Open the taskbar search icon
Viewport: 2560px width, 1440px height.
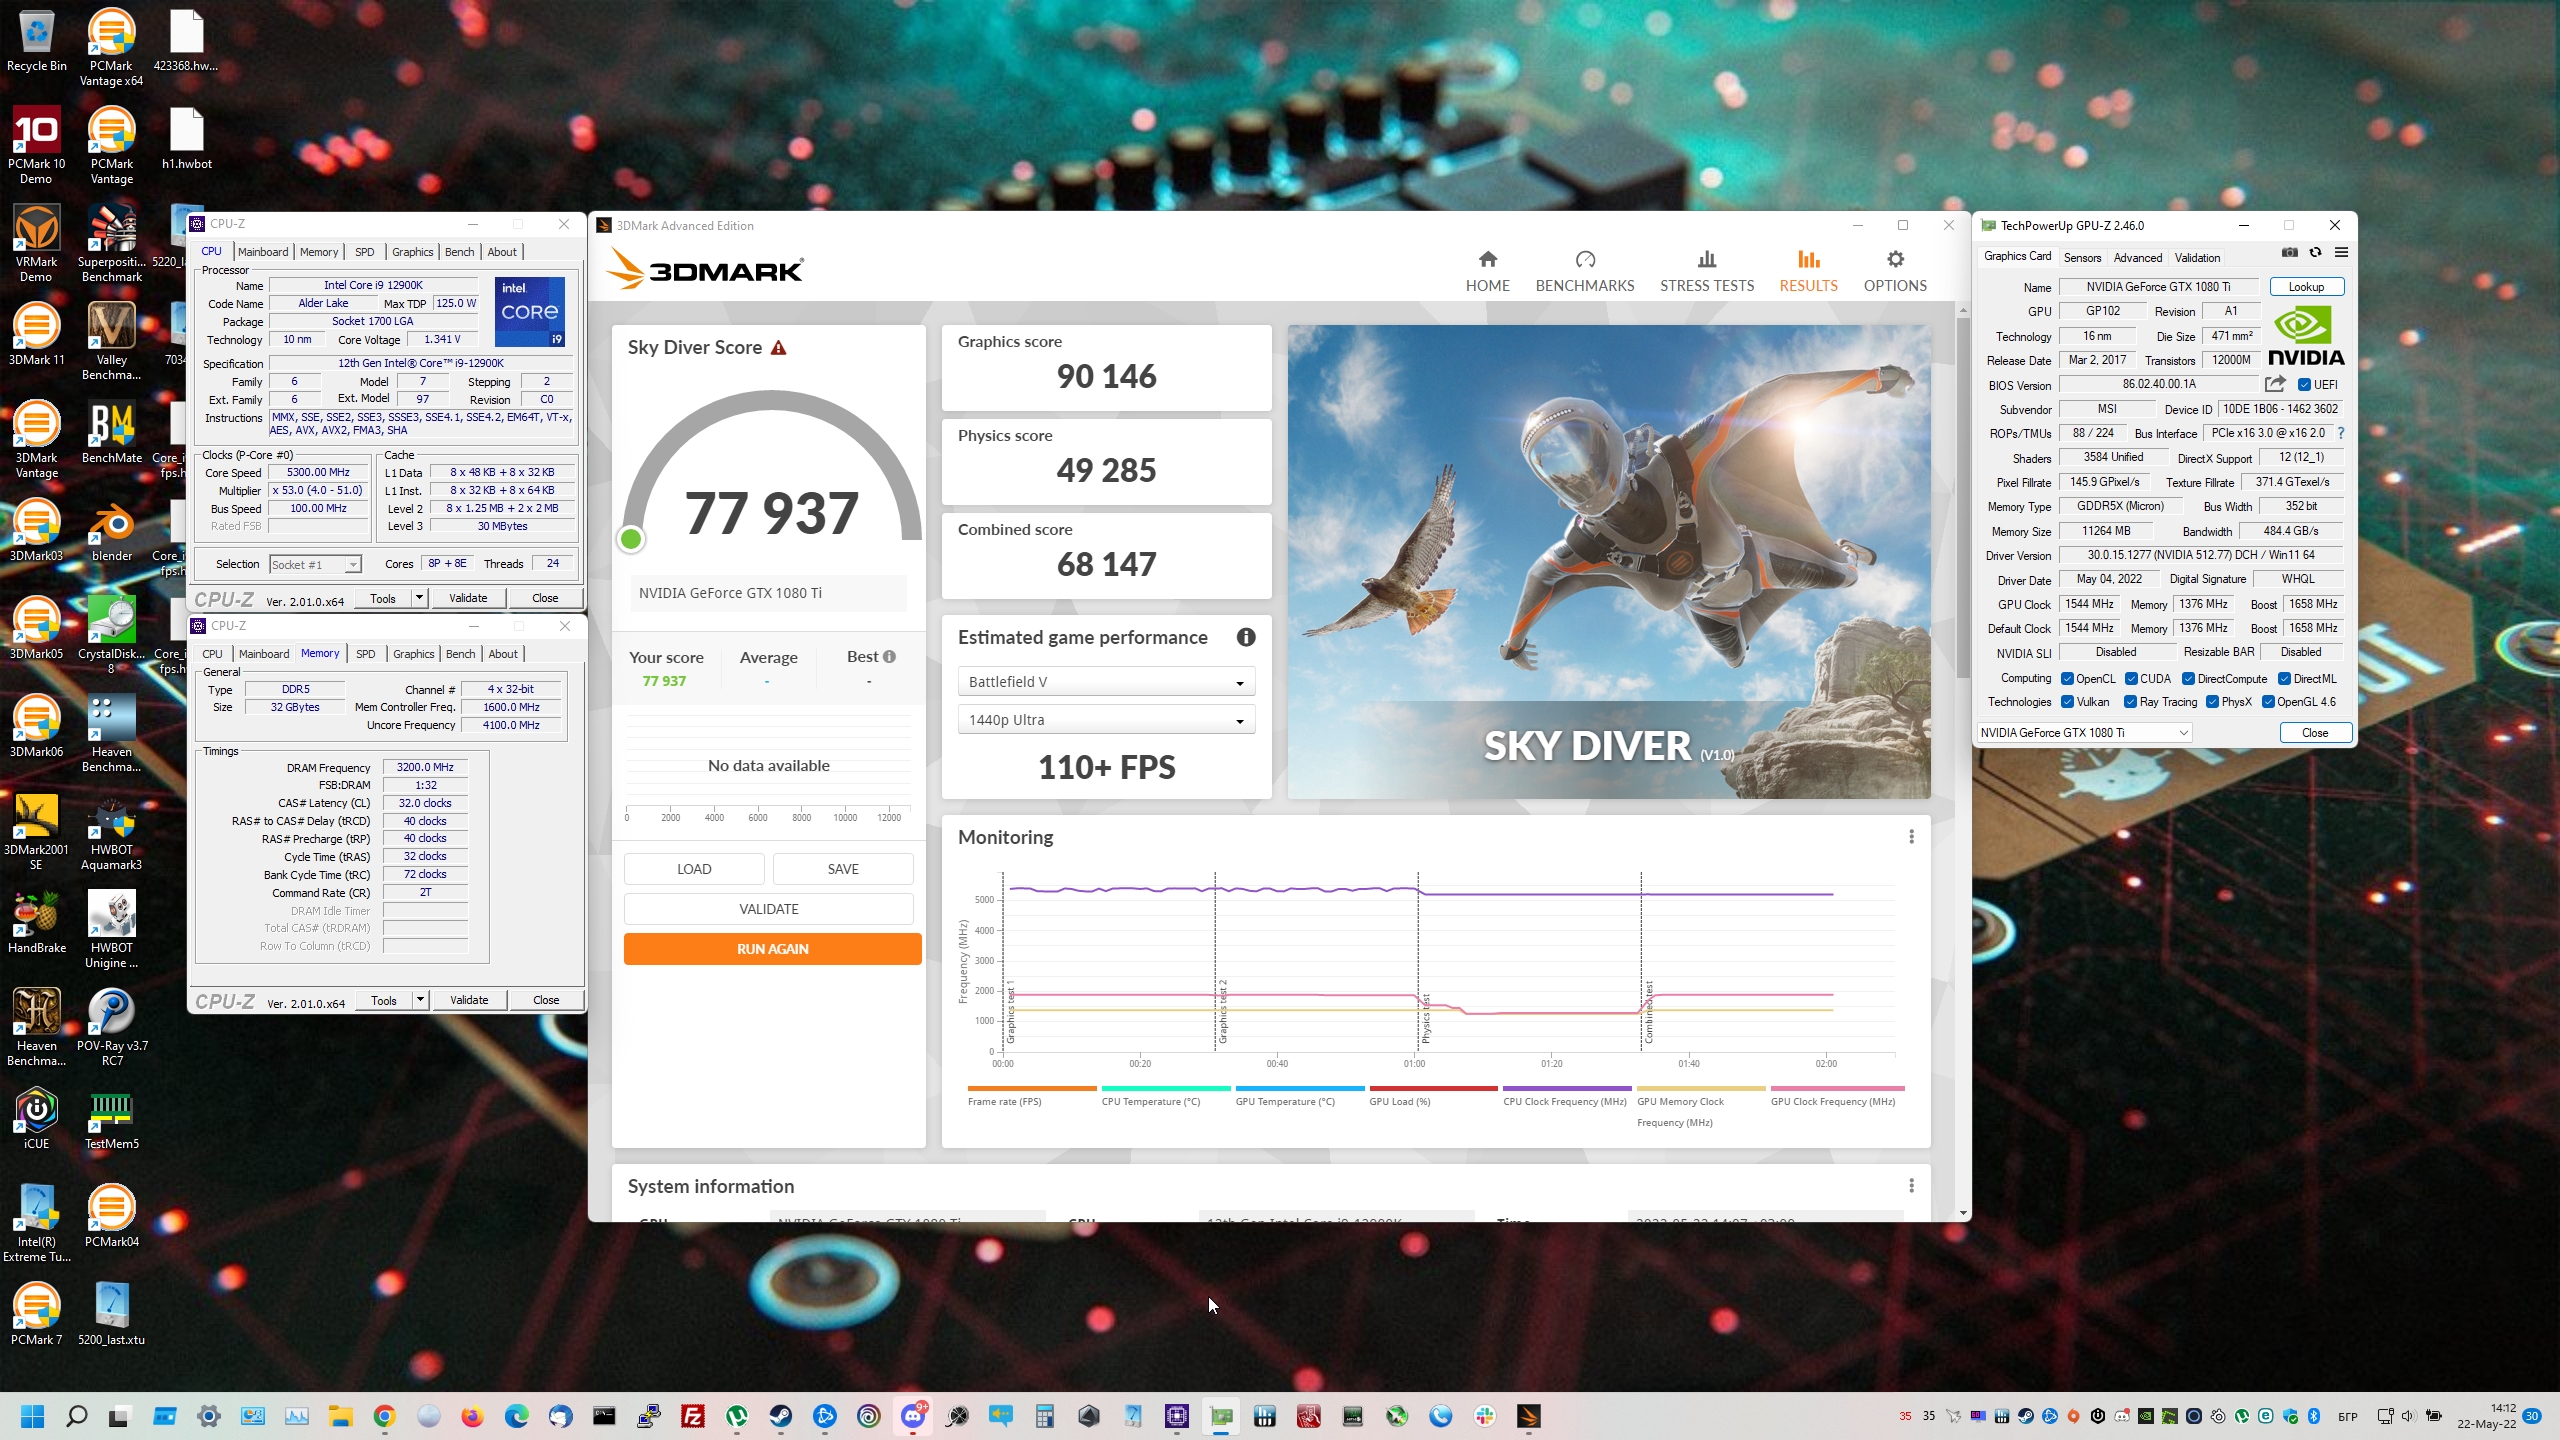point(76,1416)
